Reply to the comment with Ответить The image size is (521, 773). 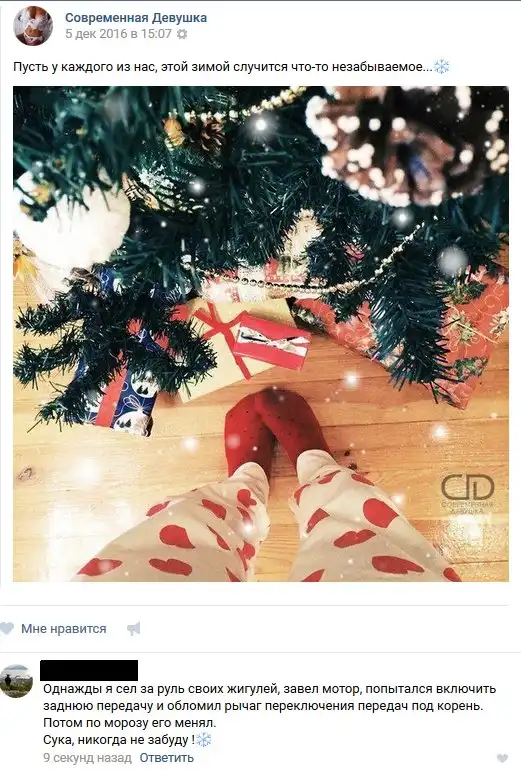[167, 757]
